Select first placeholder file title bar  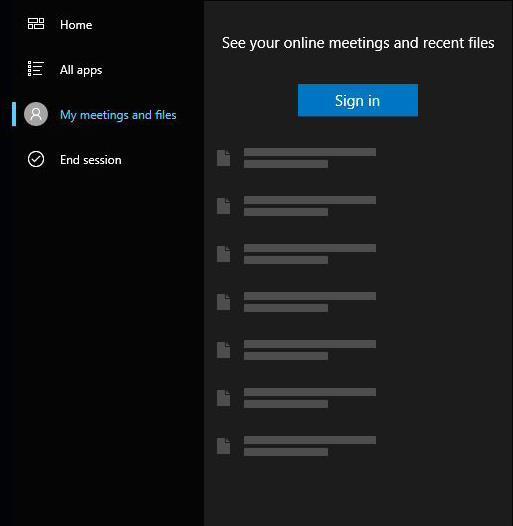coord(310,152)
